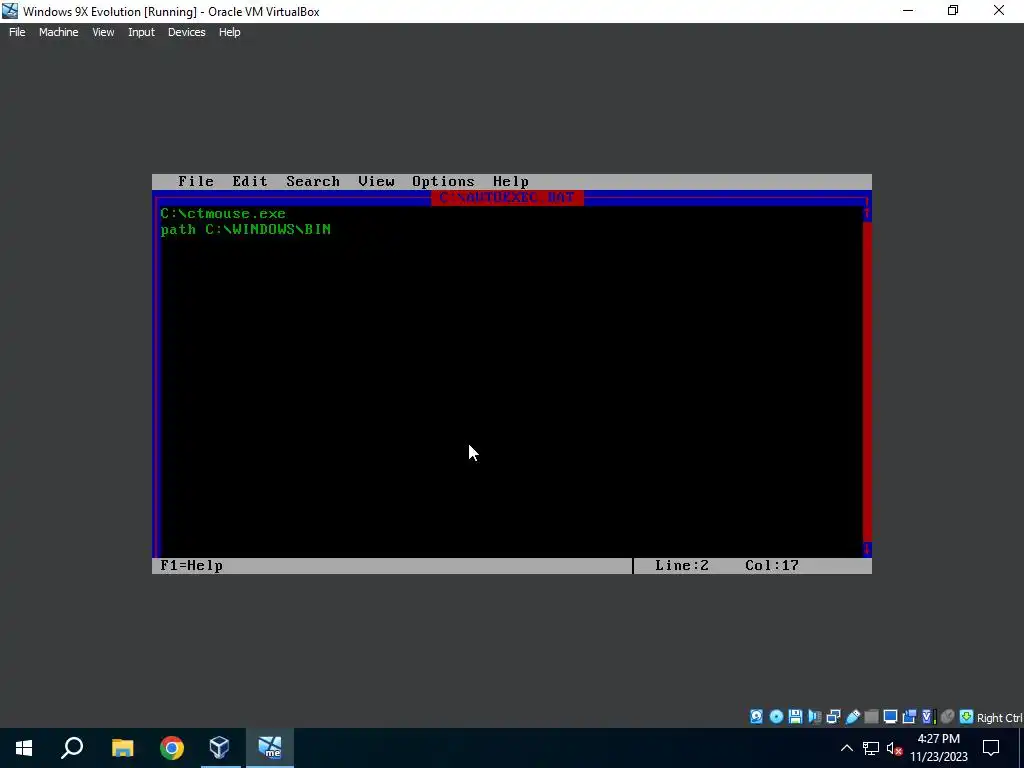This screenshot has width=1024, height=768.
Task: Click the floppy disk indicator icon
Action: click(x=795, y=717)
